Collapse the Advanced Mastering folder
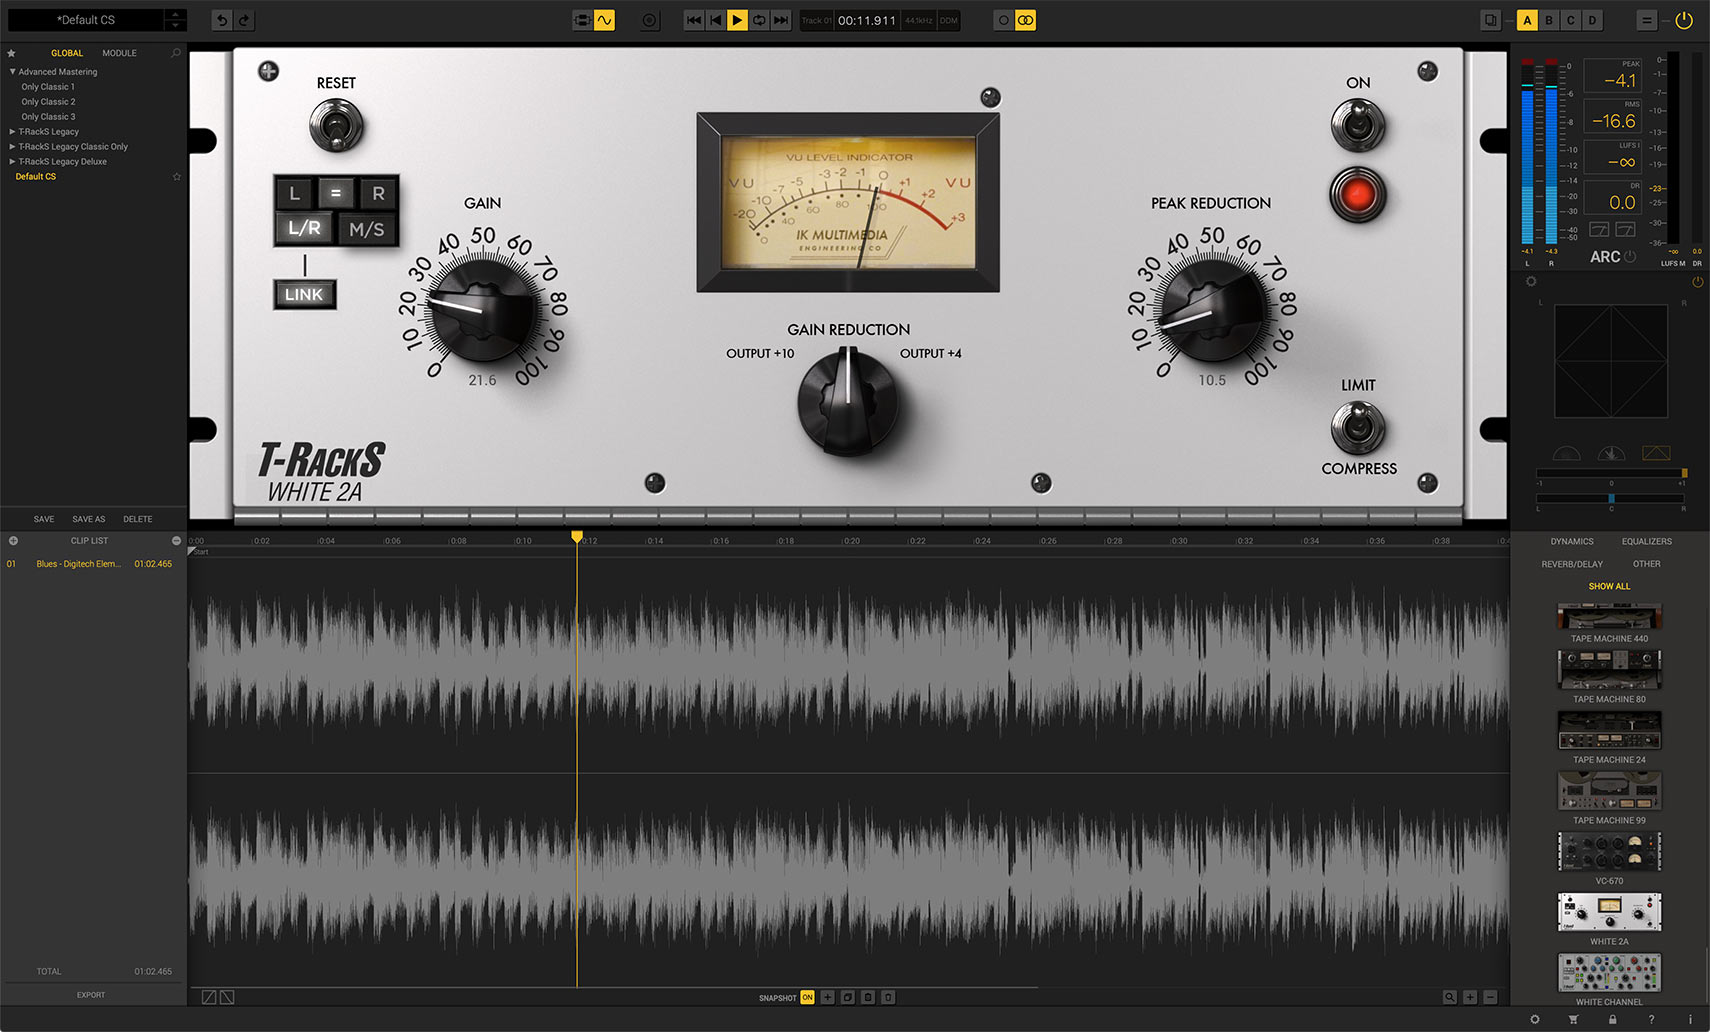 click(x=13, y=72)
